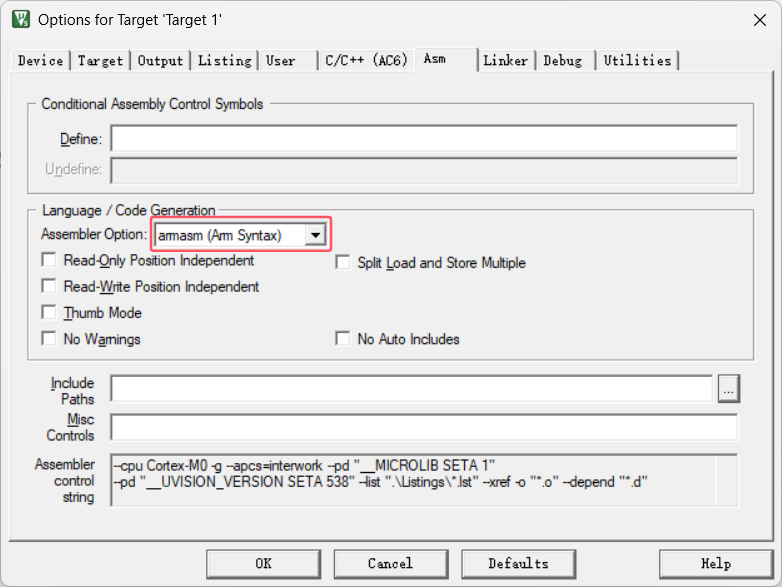Check the No Warnings option
The width and height of the screenshot is (782, 587).
(x=49, y=339)
